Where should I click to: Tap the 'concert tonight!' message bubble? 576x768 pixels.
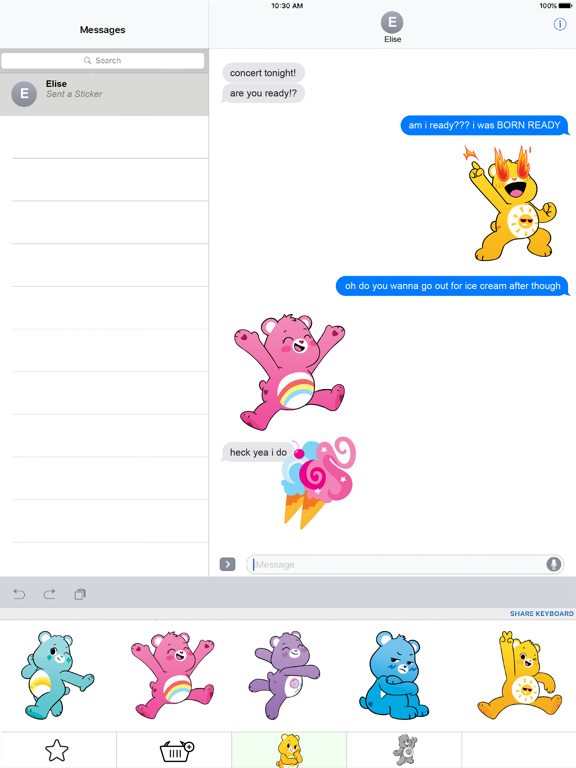pyautogui.click(x=263, y=73)
